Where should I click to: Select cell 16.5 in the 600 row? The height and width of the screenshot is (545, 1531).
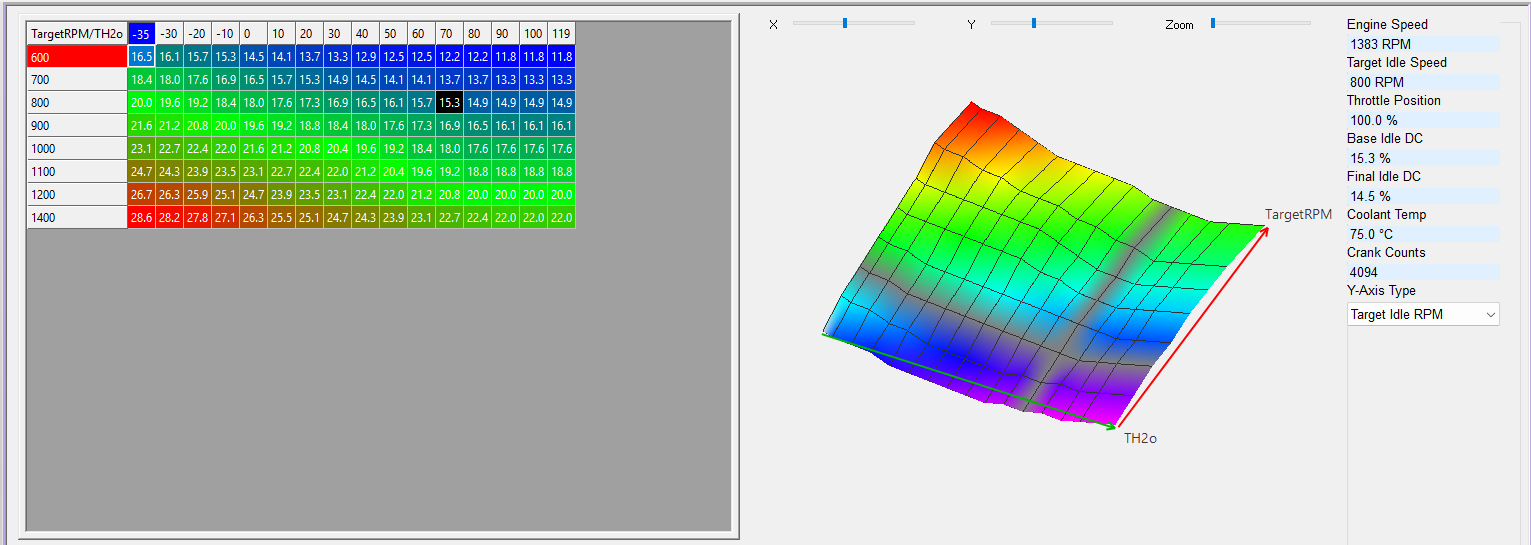coord(141,57)
